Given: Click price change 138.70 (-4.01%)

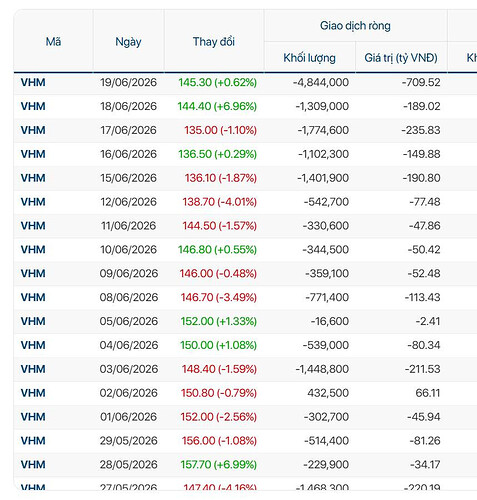Looking at the screenshot, I should (x=220, y=202).
